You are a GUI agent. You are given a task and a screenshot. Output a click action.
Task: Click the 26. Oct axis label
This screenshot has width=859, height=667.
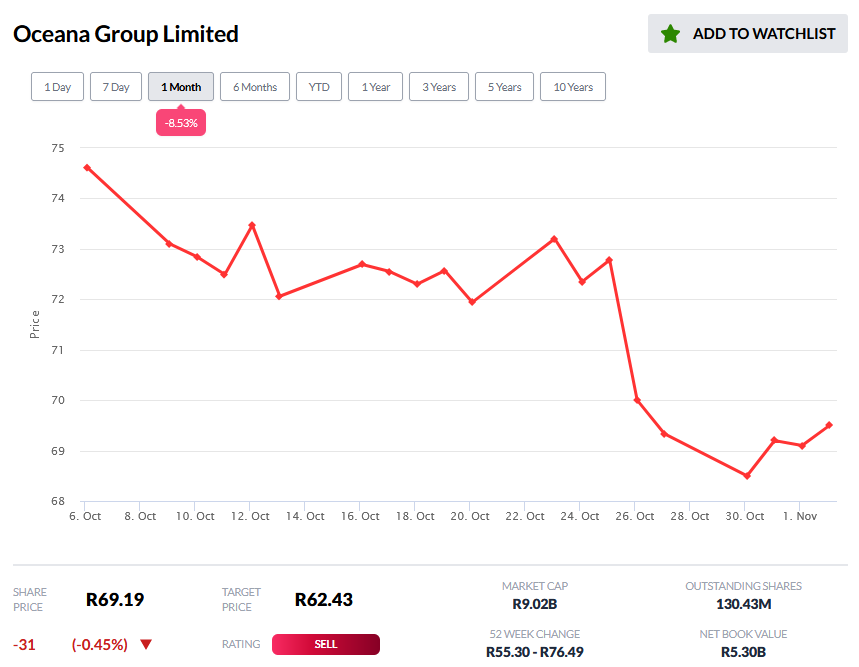(x=634, y=516)
